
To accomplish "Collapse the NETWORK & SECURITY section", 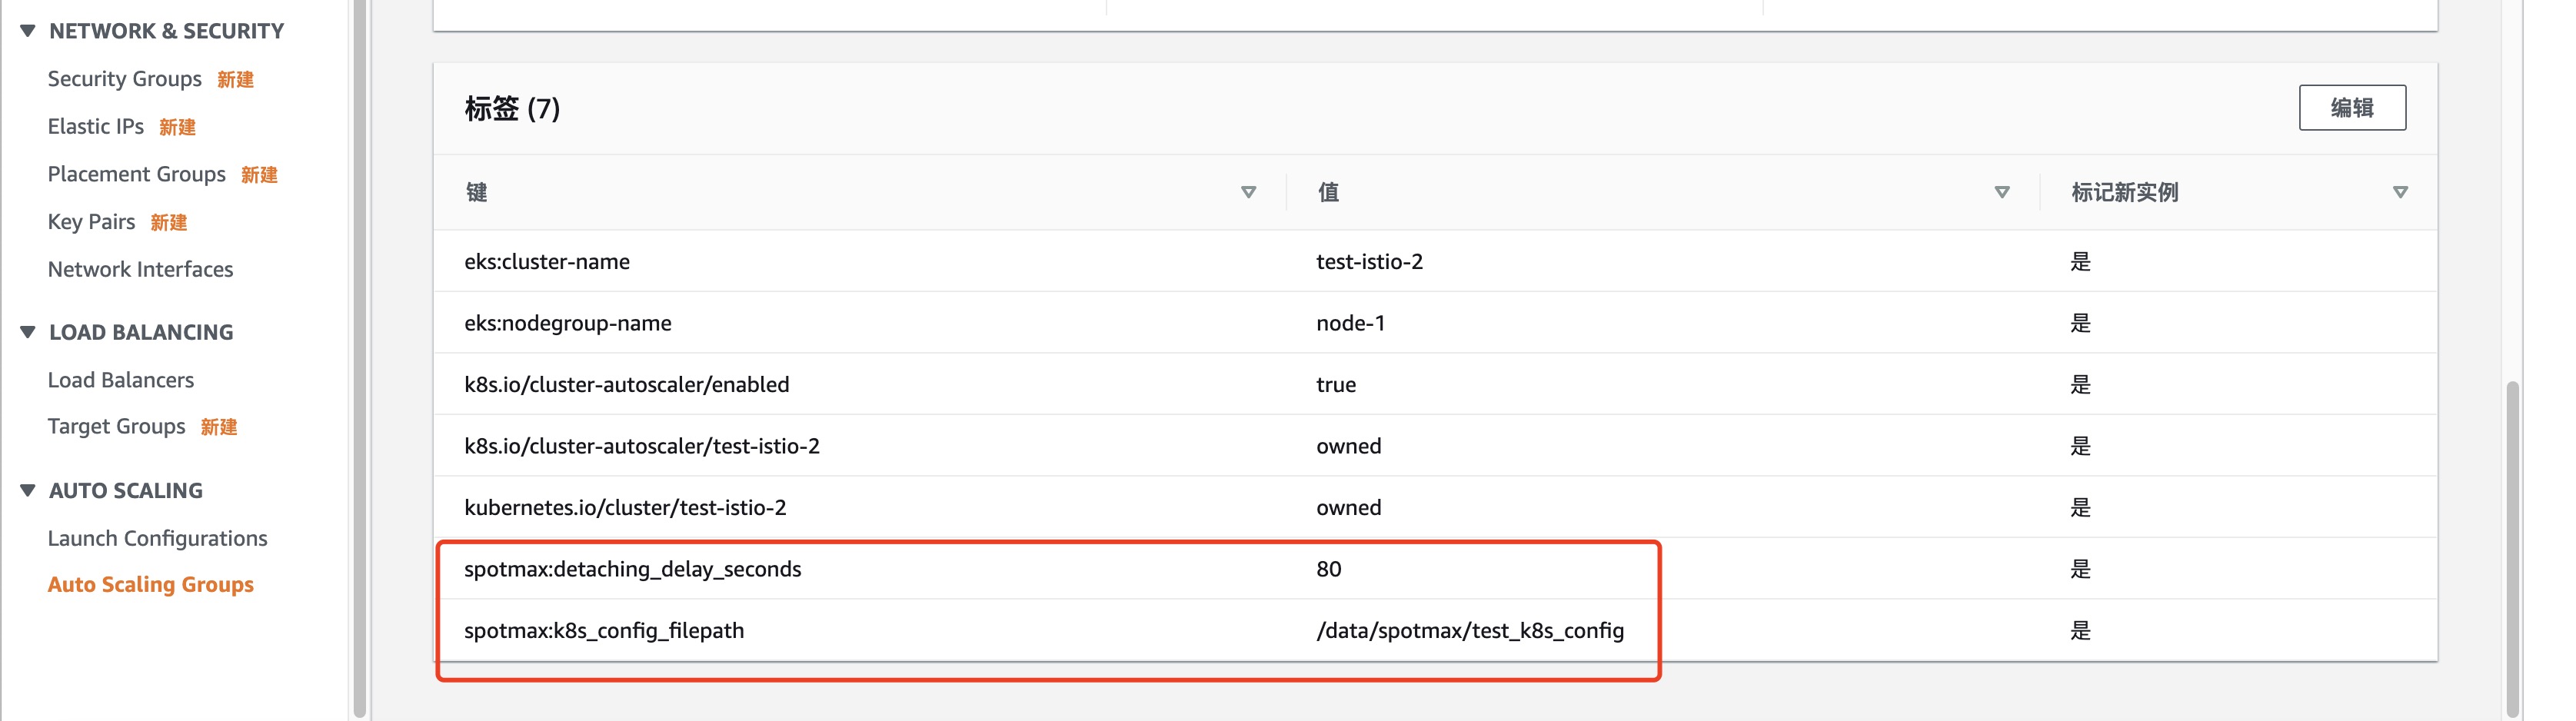I will coord(28,31).
